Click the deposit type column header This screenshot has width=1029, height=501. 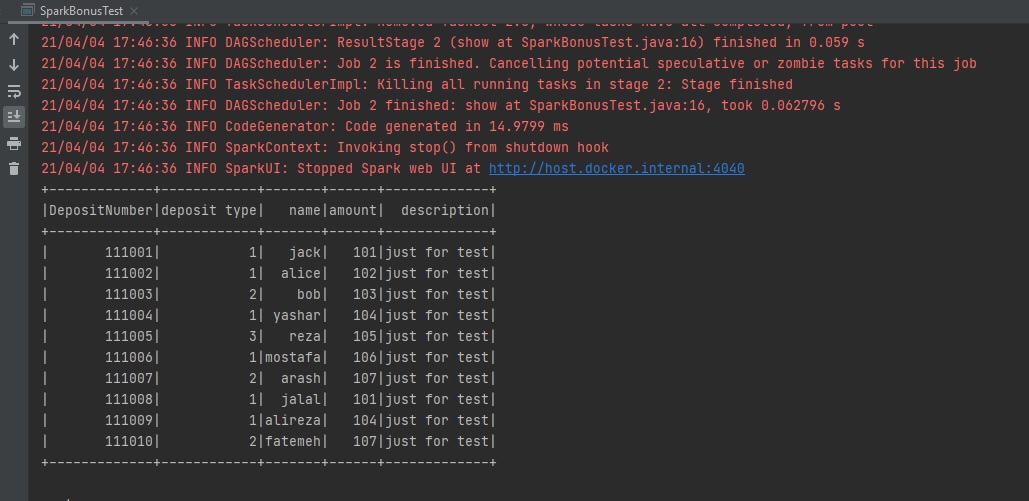(x=208, y=210)
